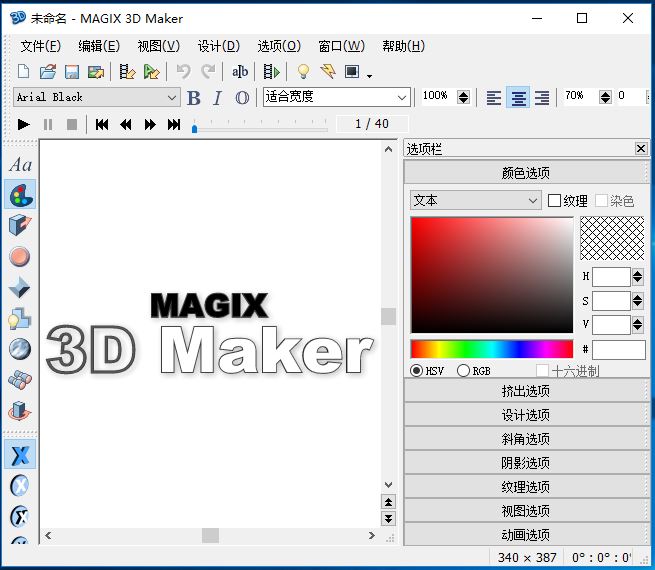Open the text editor (a|b icon)

(240, 72)
